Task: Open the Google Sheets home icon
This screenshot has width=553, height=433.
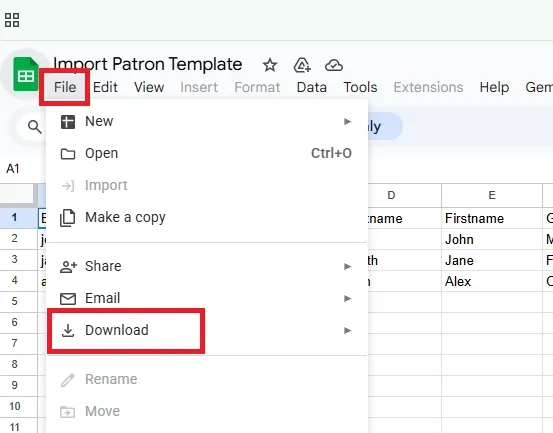Action: [26, 74]
